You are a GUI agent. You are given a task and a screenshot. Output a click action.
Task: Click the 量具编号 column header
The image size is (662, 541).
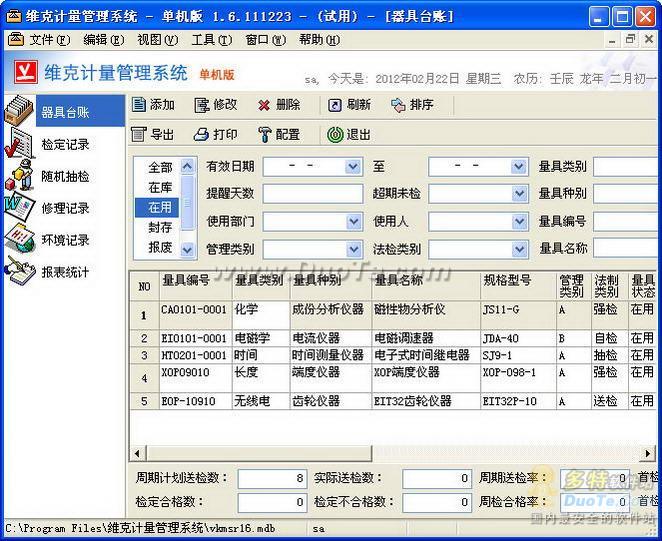(195, 285)
